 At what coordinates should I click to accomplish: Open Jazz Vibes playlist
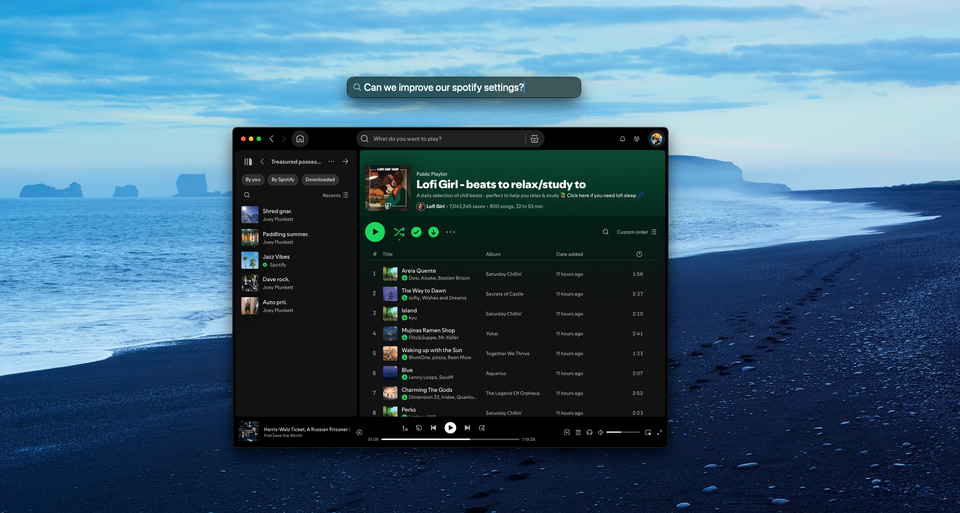point(296,260)
